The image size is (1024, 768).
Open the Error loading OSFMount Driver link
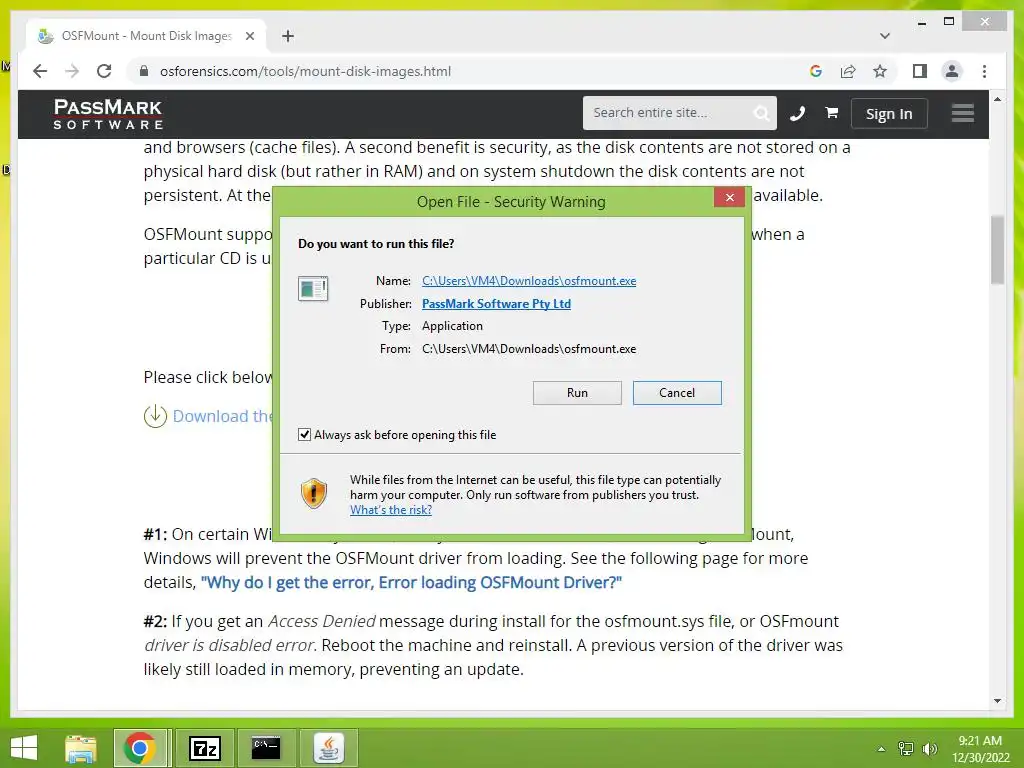(x=411, y=583)
